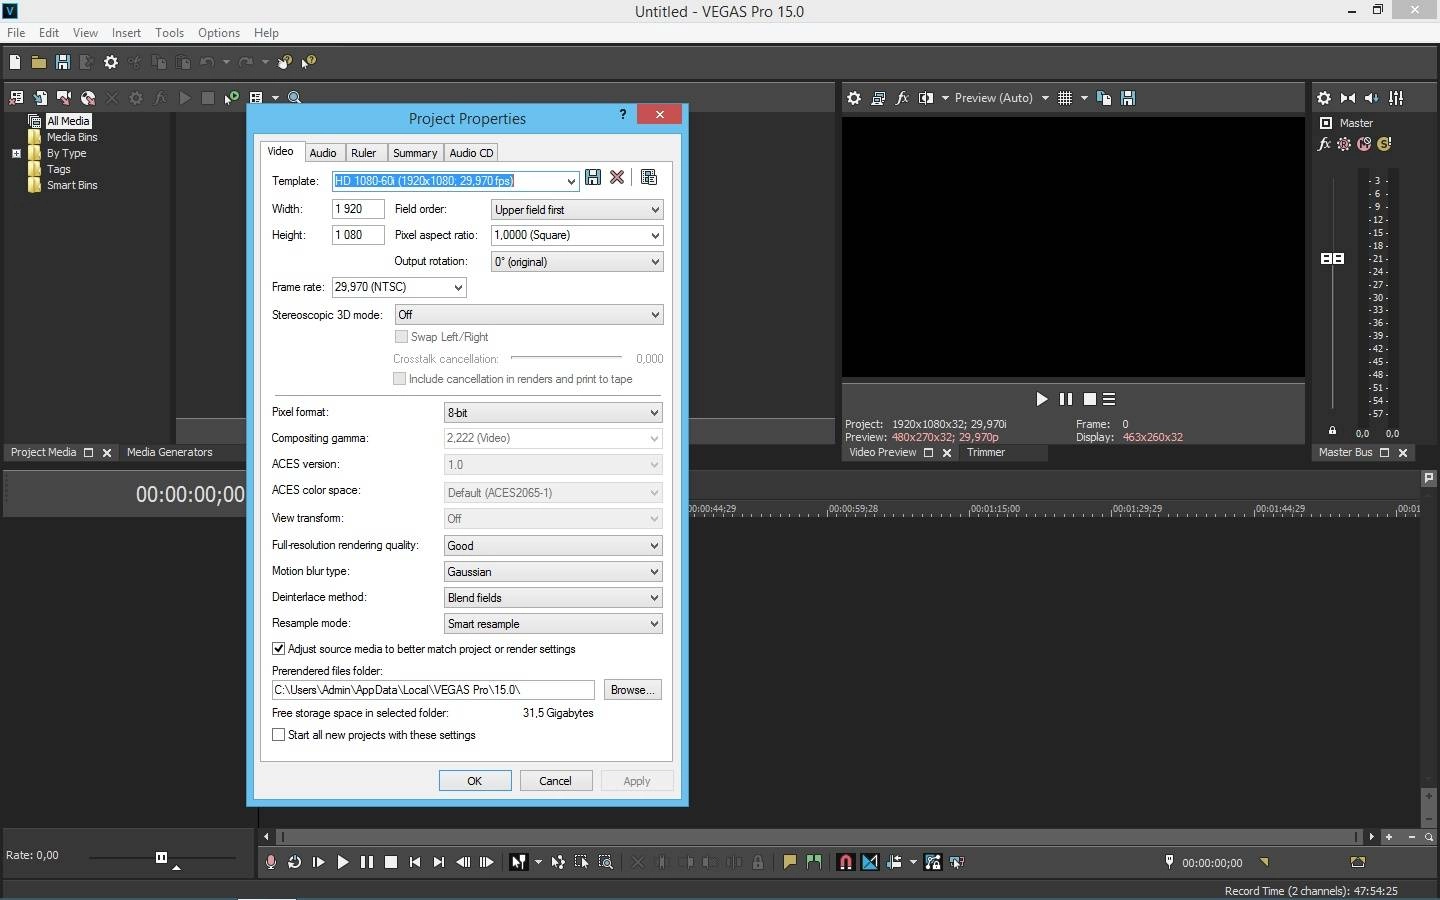Switch to the Summary tab

[x=415, y=153]
